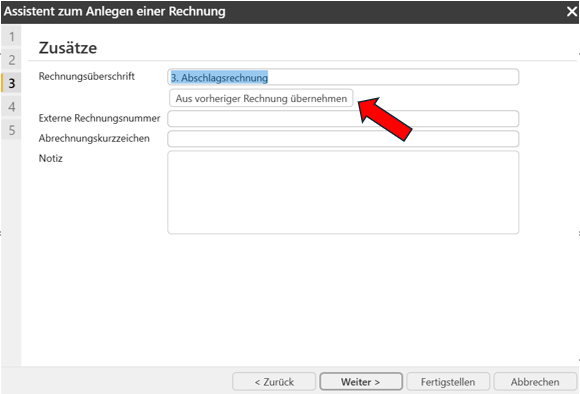Click the Notiz label
This screenshot has height=394, width=580.
coord(50,158)
